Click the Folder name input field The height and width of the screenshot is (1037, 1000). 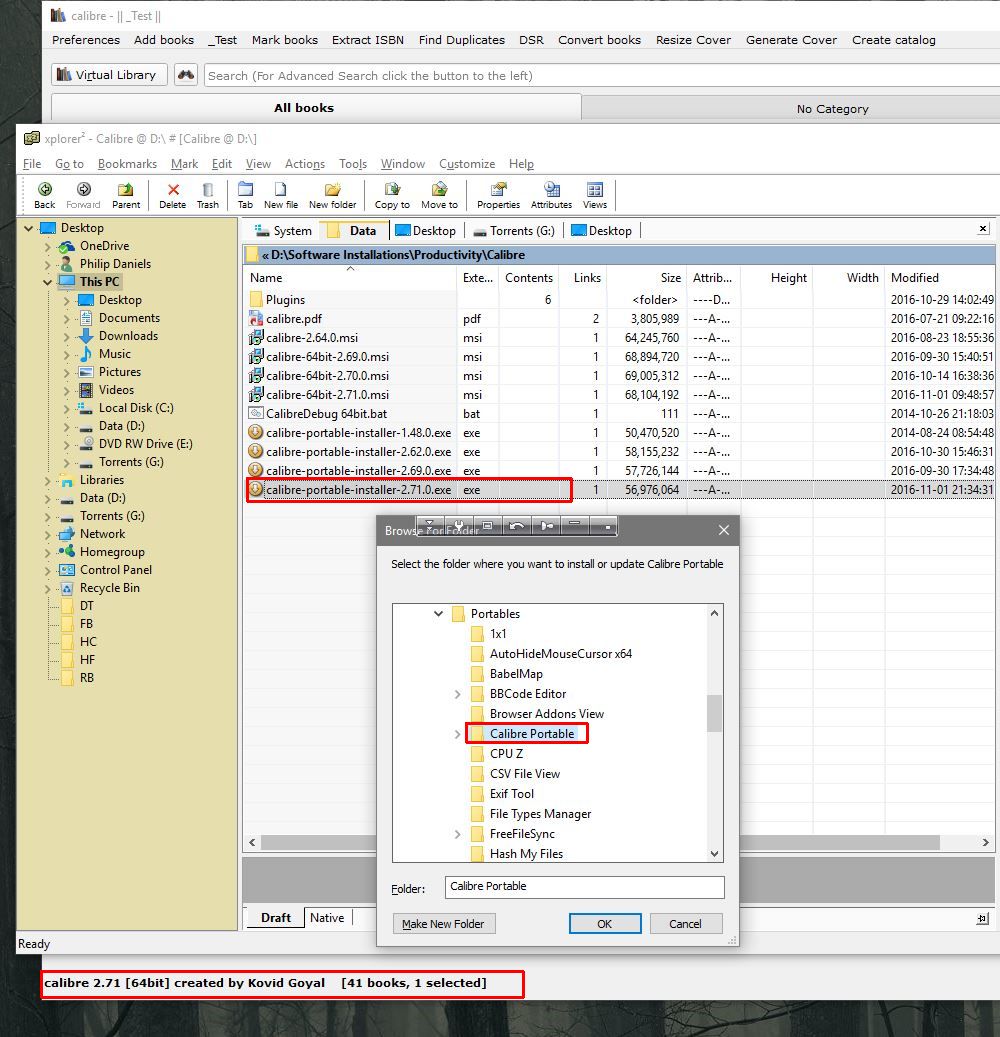pyautogui.click(x=584, y=887)
